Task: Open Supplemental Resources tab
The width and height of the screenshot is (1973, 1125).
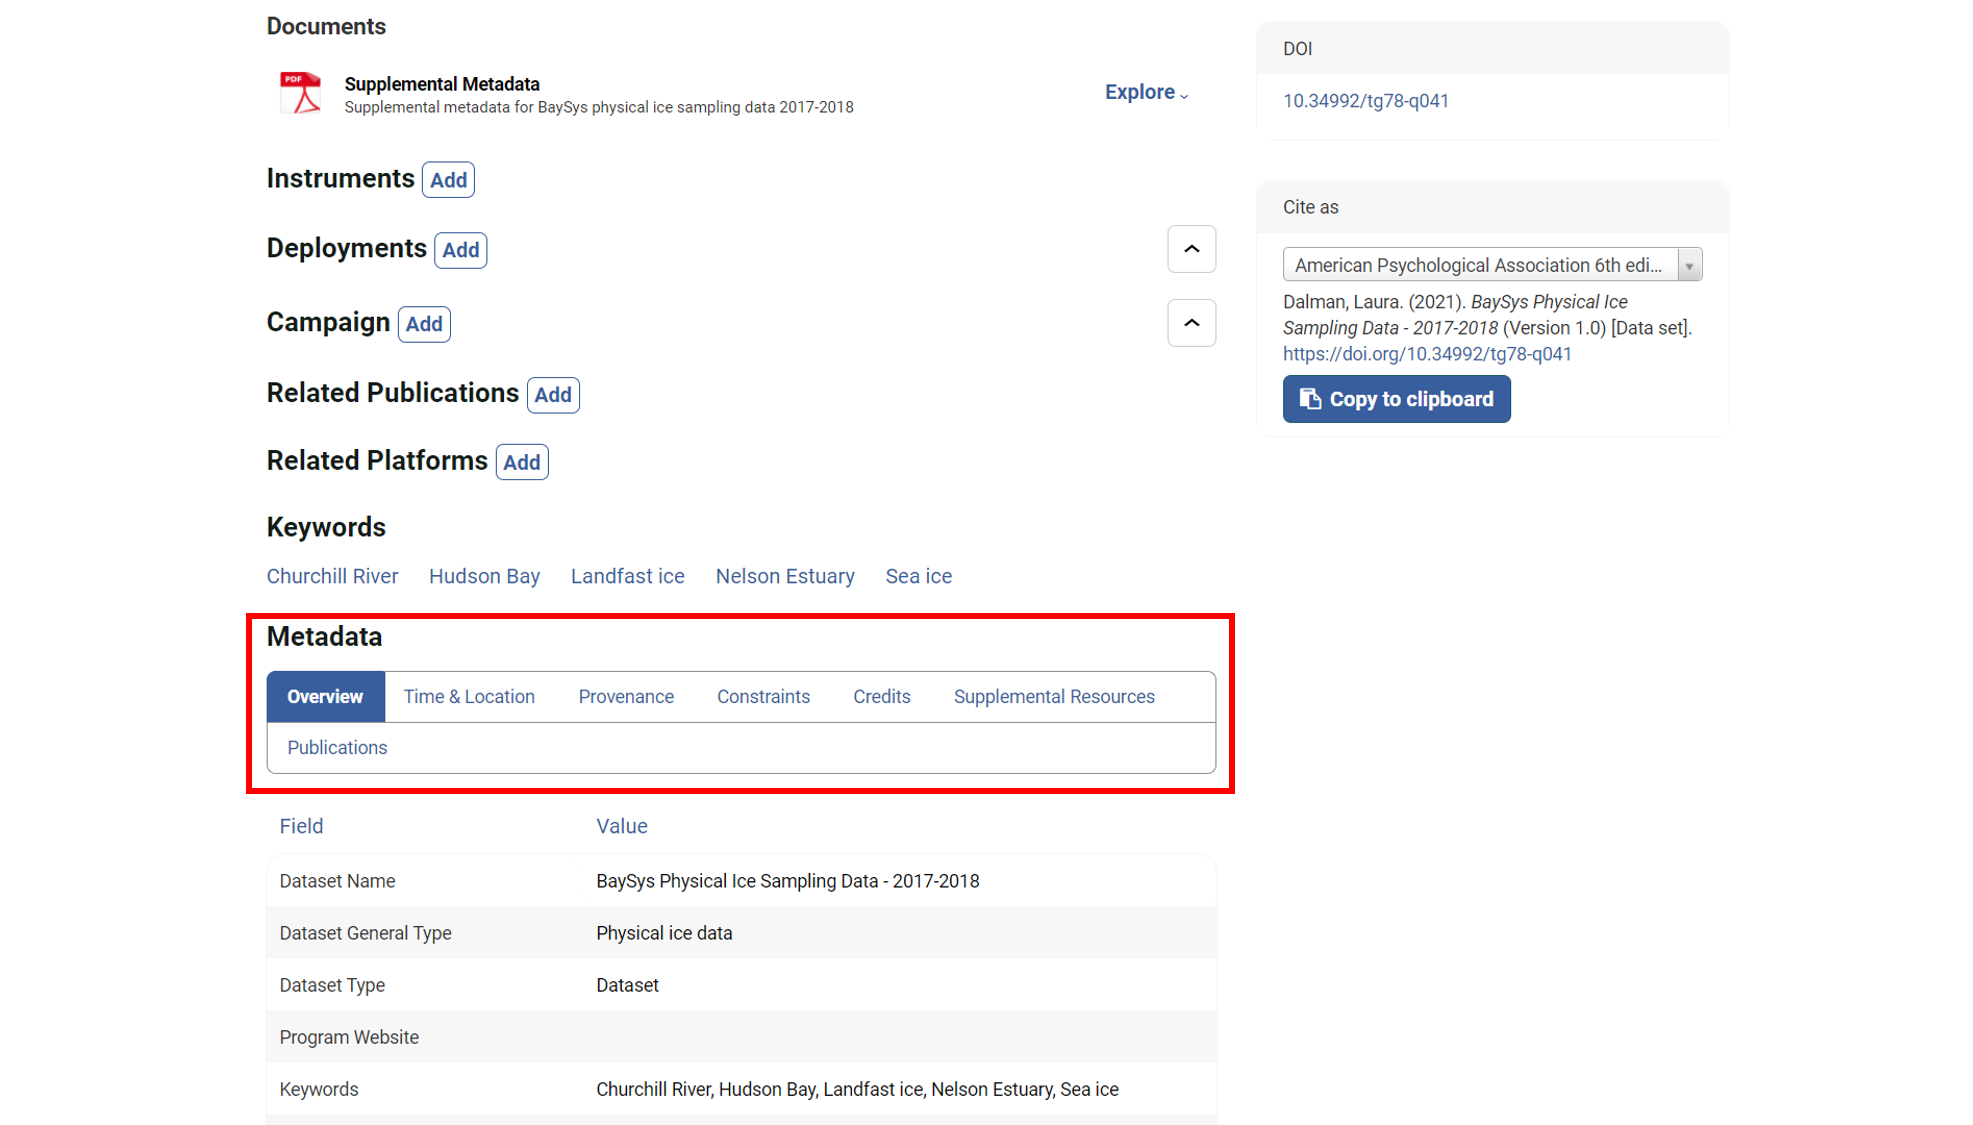Action: (x=1054, y=697)
